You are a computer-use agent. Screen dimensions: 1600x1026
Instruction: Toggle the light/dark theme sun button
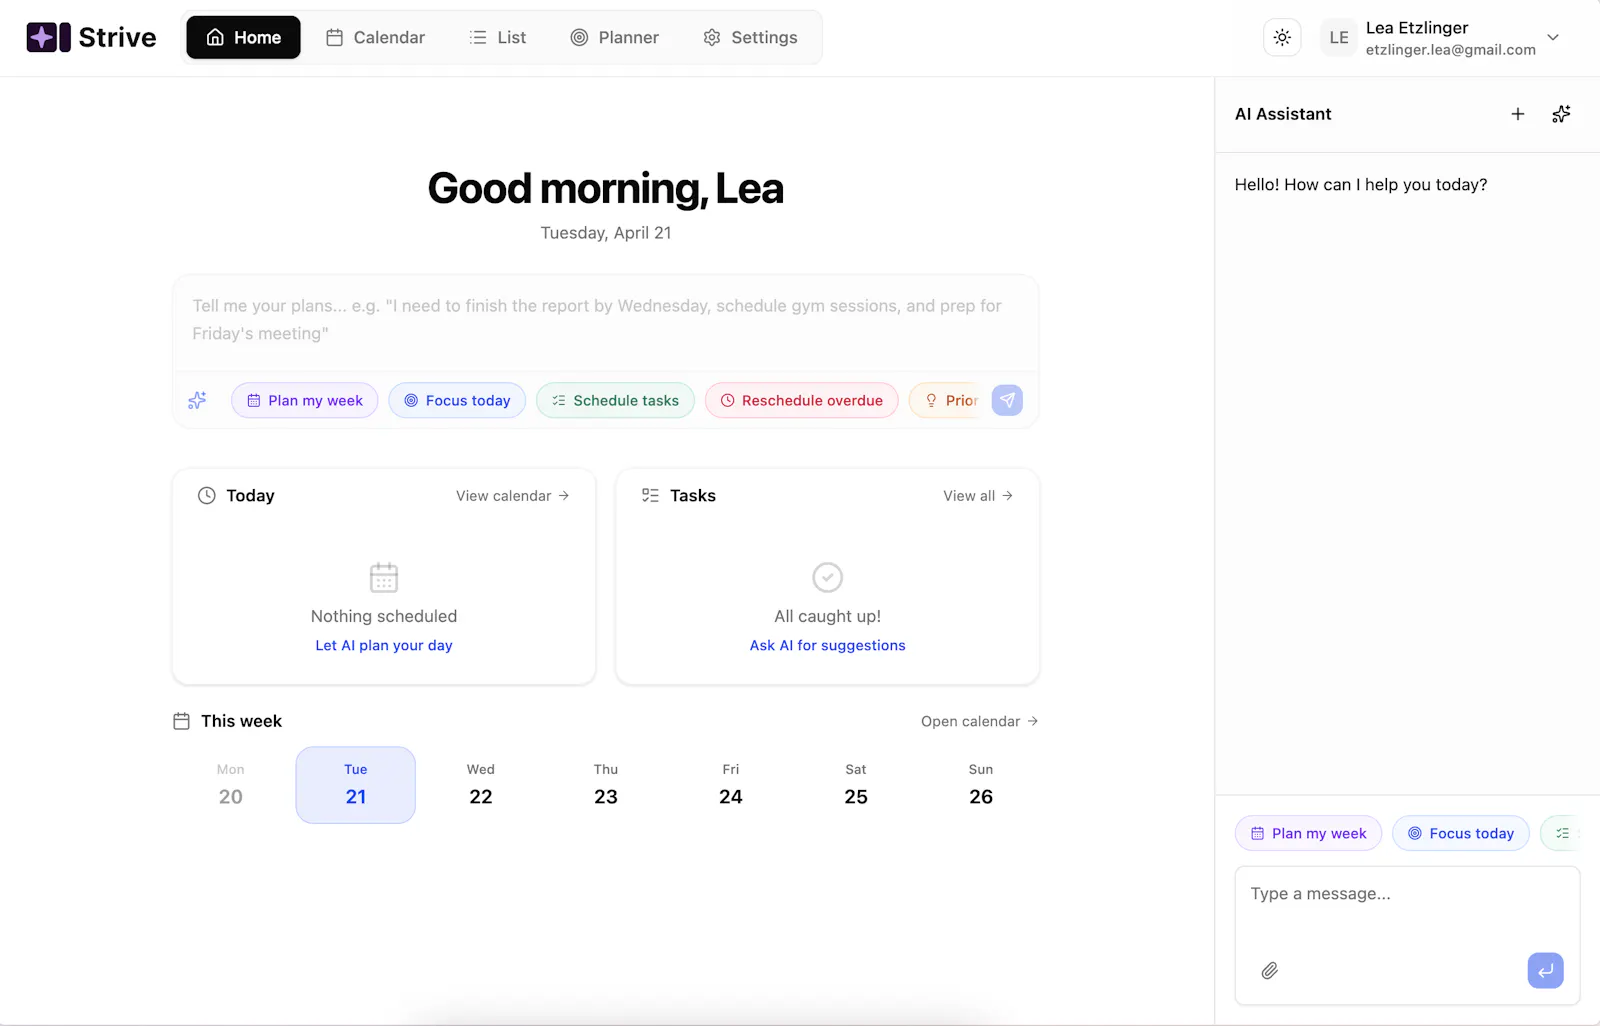pyautogui.click(x=1282, y=38)
